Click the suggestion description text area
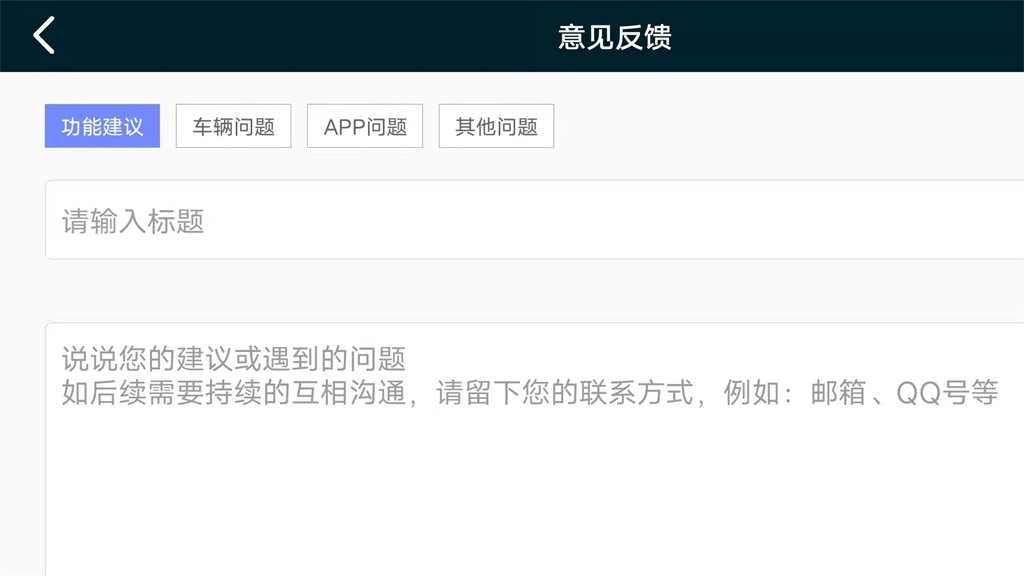Image resolution: width=1024 pixels, height=576 pixels. 534,449
